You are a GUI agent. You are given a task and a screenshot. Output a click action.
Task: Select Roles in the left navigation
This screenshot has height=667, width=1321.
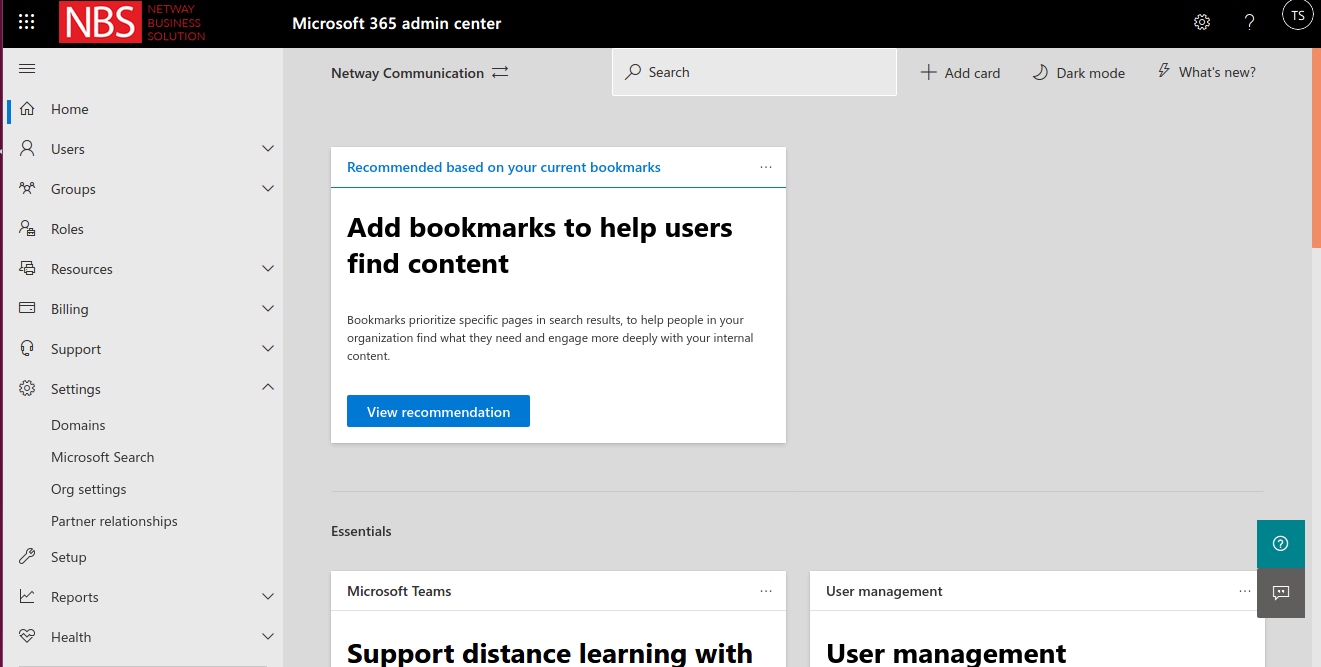click(67, 229)
